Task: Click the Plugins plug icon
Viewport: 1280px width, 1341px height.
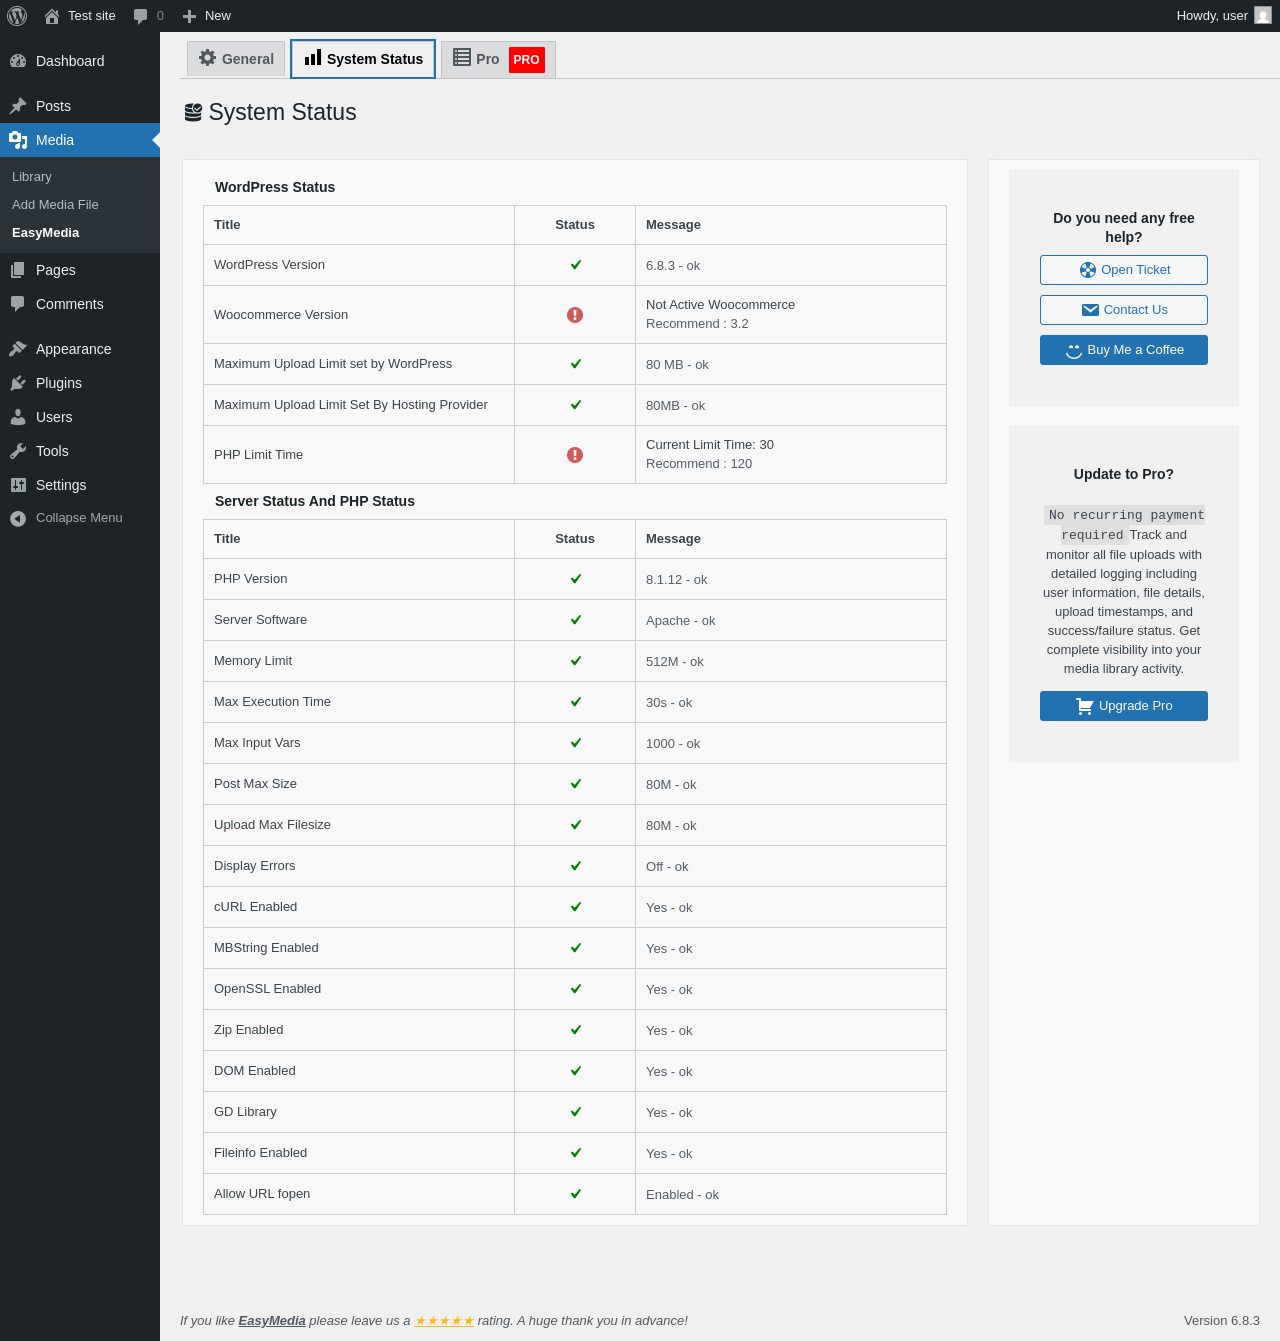Action: pos(18,383)
